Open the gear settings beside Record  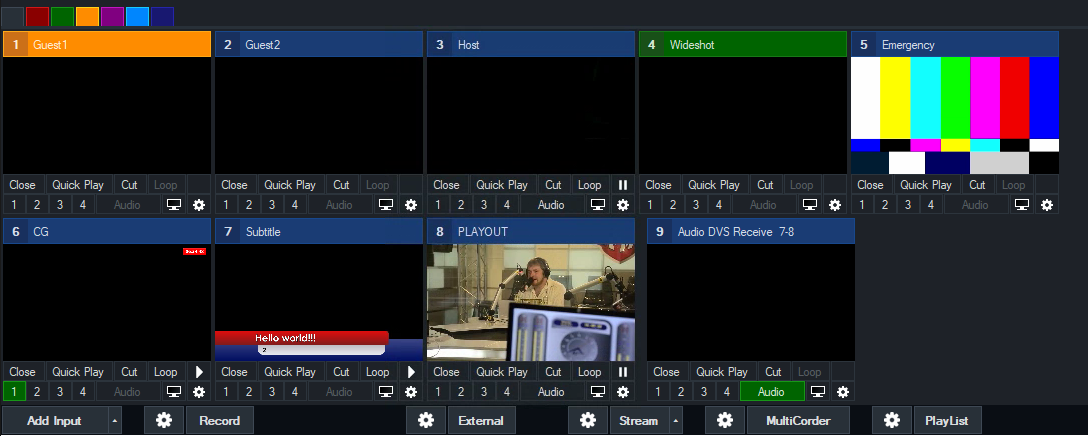pos(164,420)
